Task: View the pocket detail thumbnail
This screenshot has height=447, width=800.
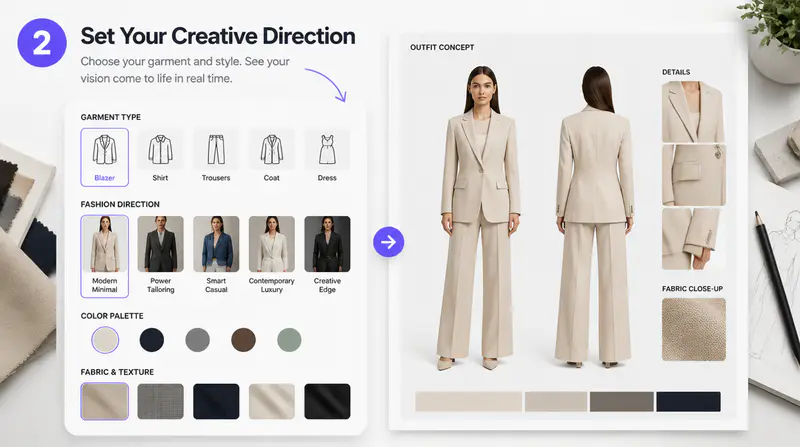Action: [x=693, y=175]
